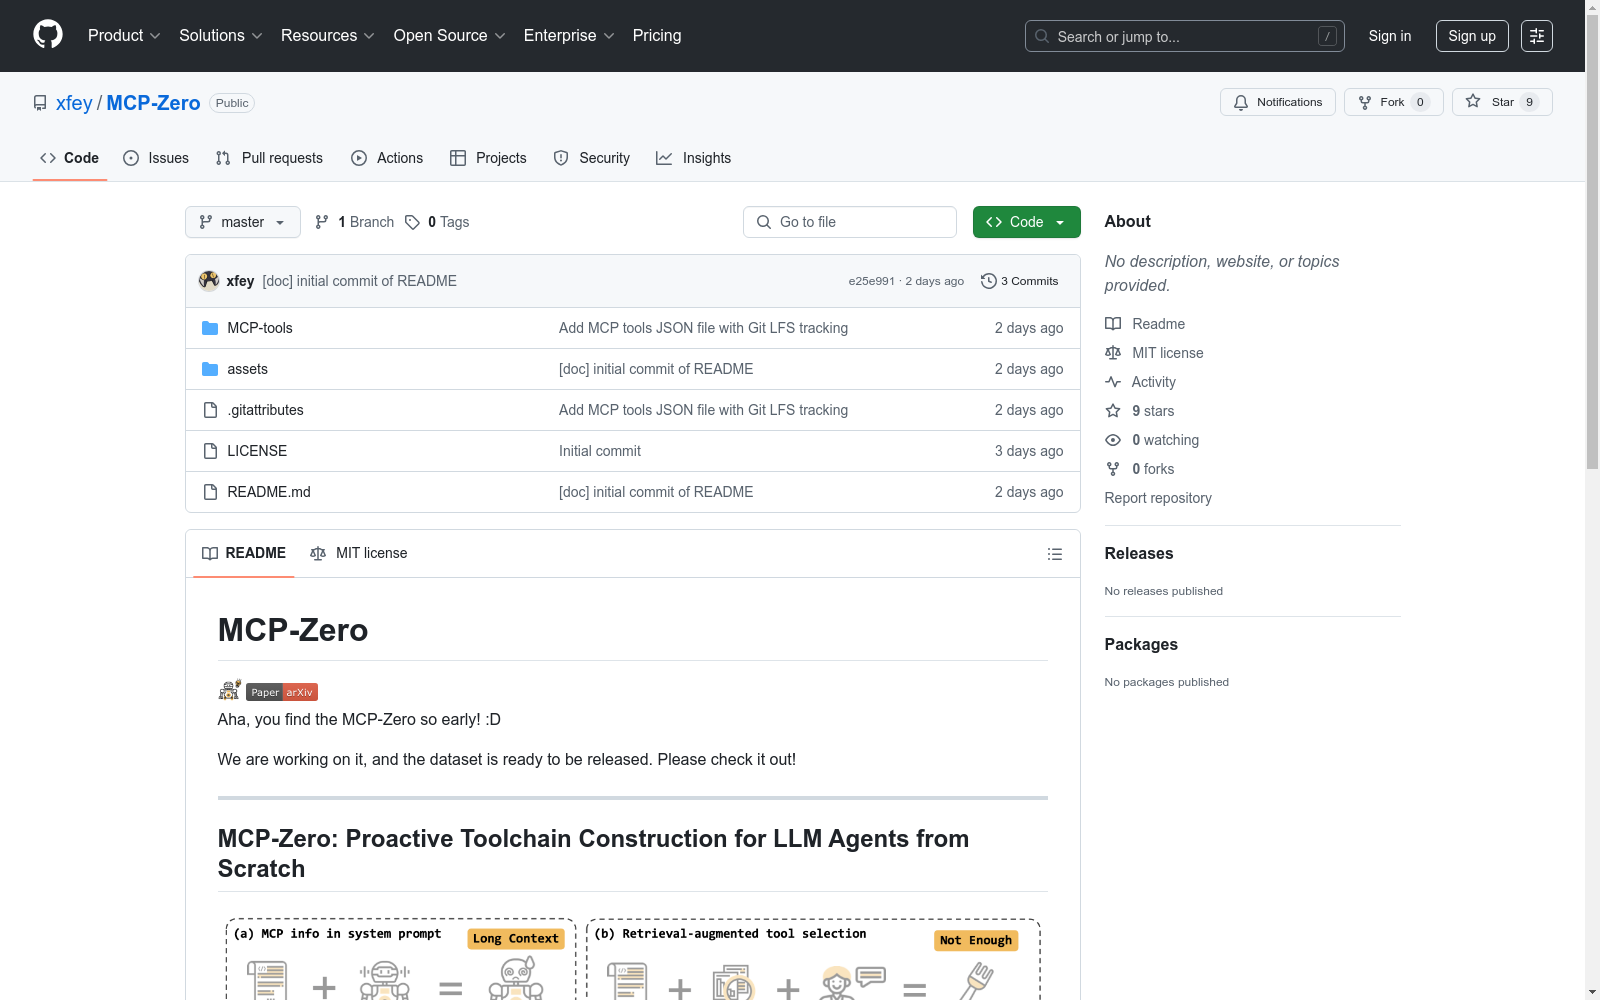Expand the Resources menu
1600x1000 pixels.
328,36
